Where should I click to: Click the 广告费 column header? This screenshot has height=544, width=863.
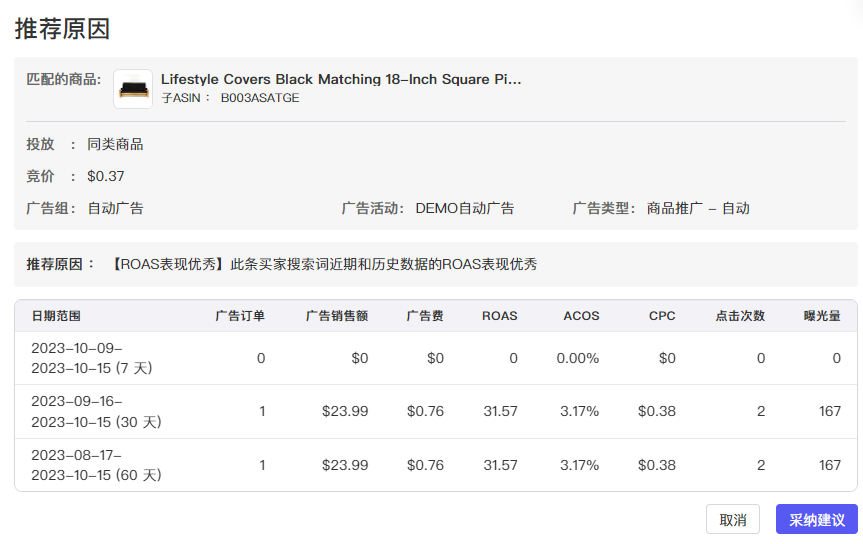[x=425, y=316]
